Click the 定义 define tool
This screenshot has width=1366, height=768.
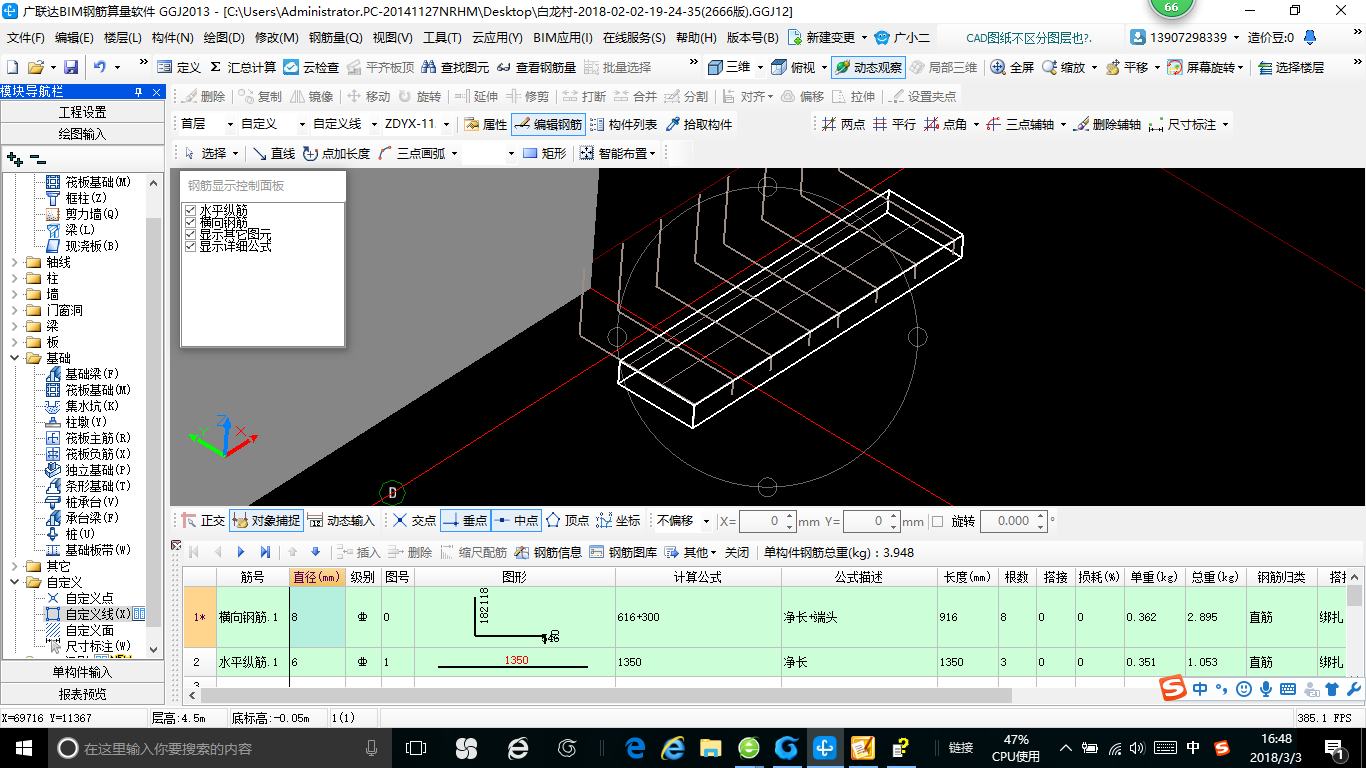point(180,67)
